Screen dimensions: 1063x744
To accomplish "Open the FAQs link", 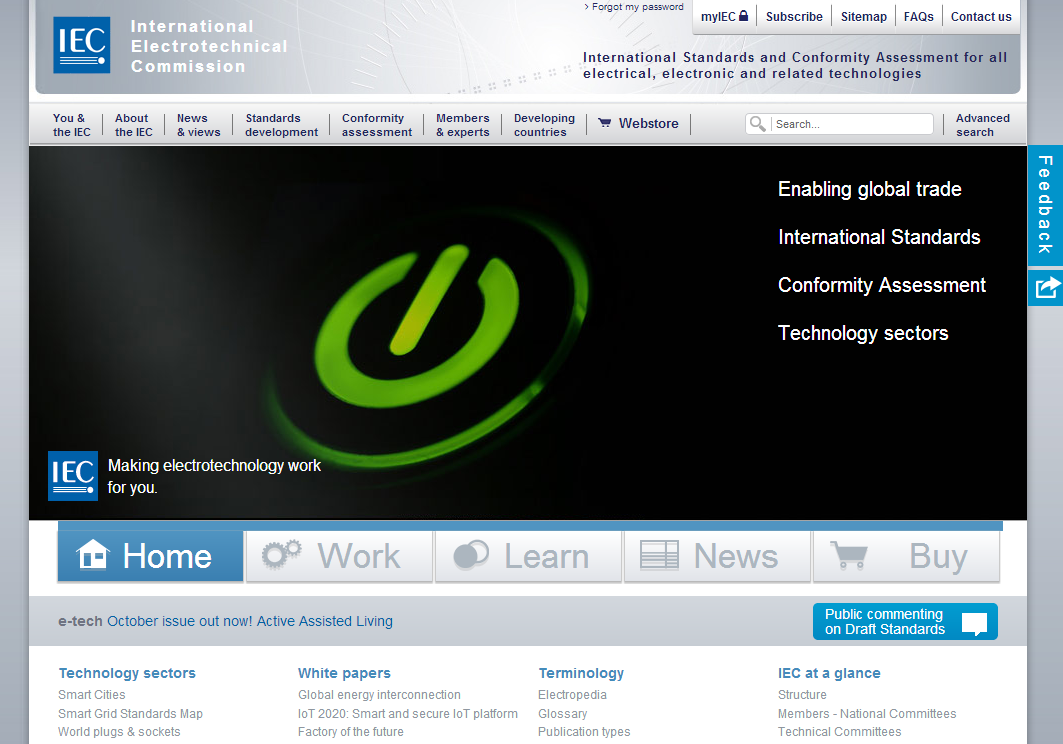I will (919, 16).
